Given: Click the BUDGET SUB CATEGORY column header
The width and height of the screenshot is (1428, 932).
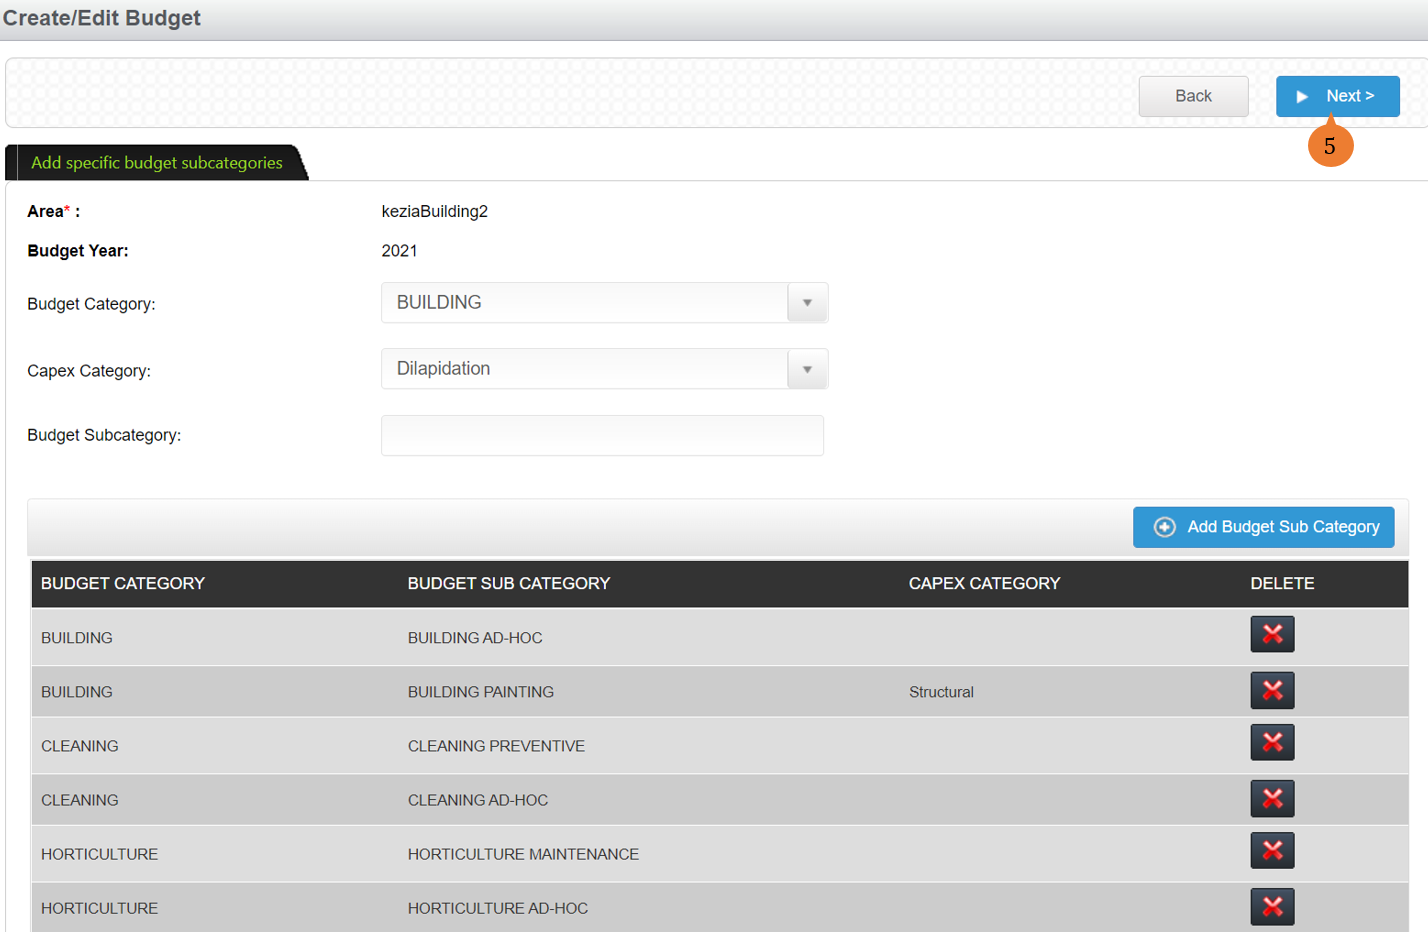Looking at the screenshot, I should [508, 583].
